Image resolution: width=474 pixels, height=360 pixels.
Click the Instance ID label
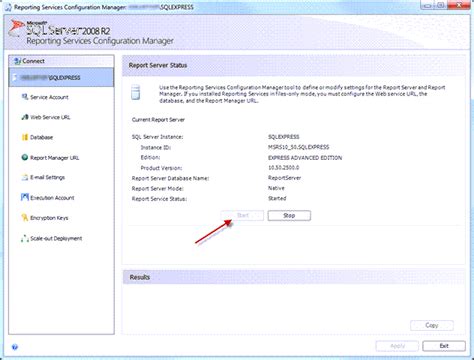(156, 147)
